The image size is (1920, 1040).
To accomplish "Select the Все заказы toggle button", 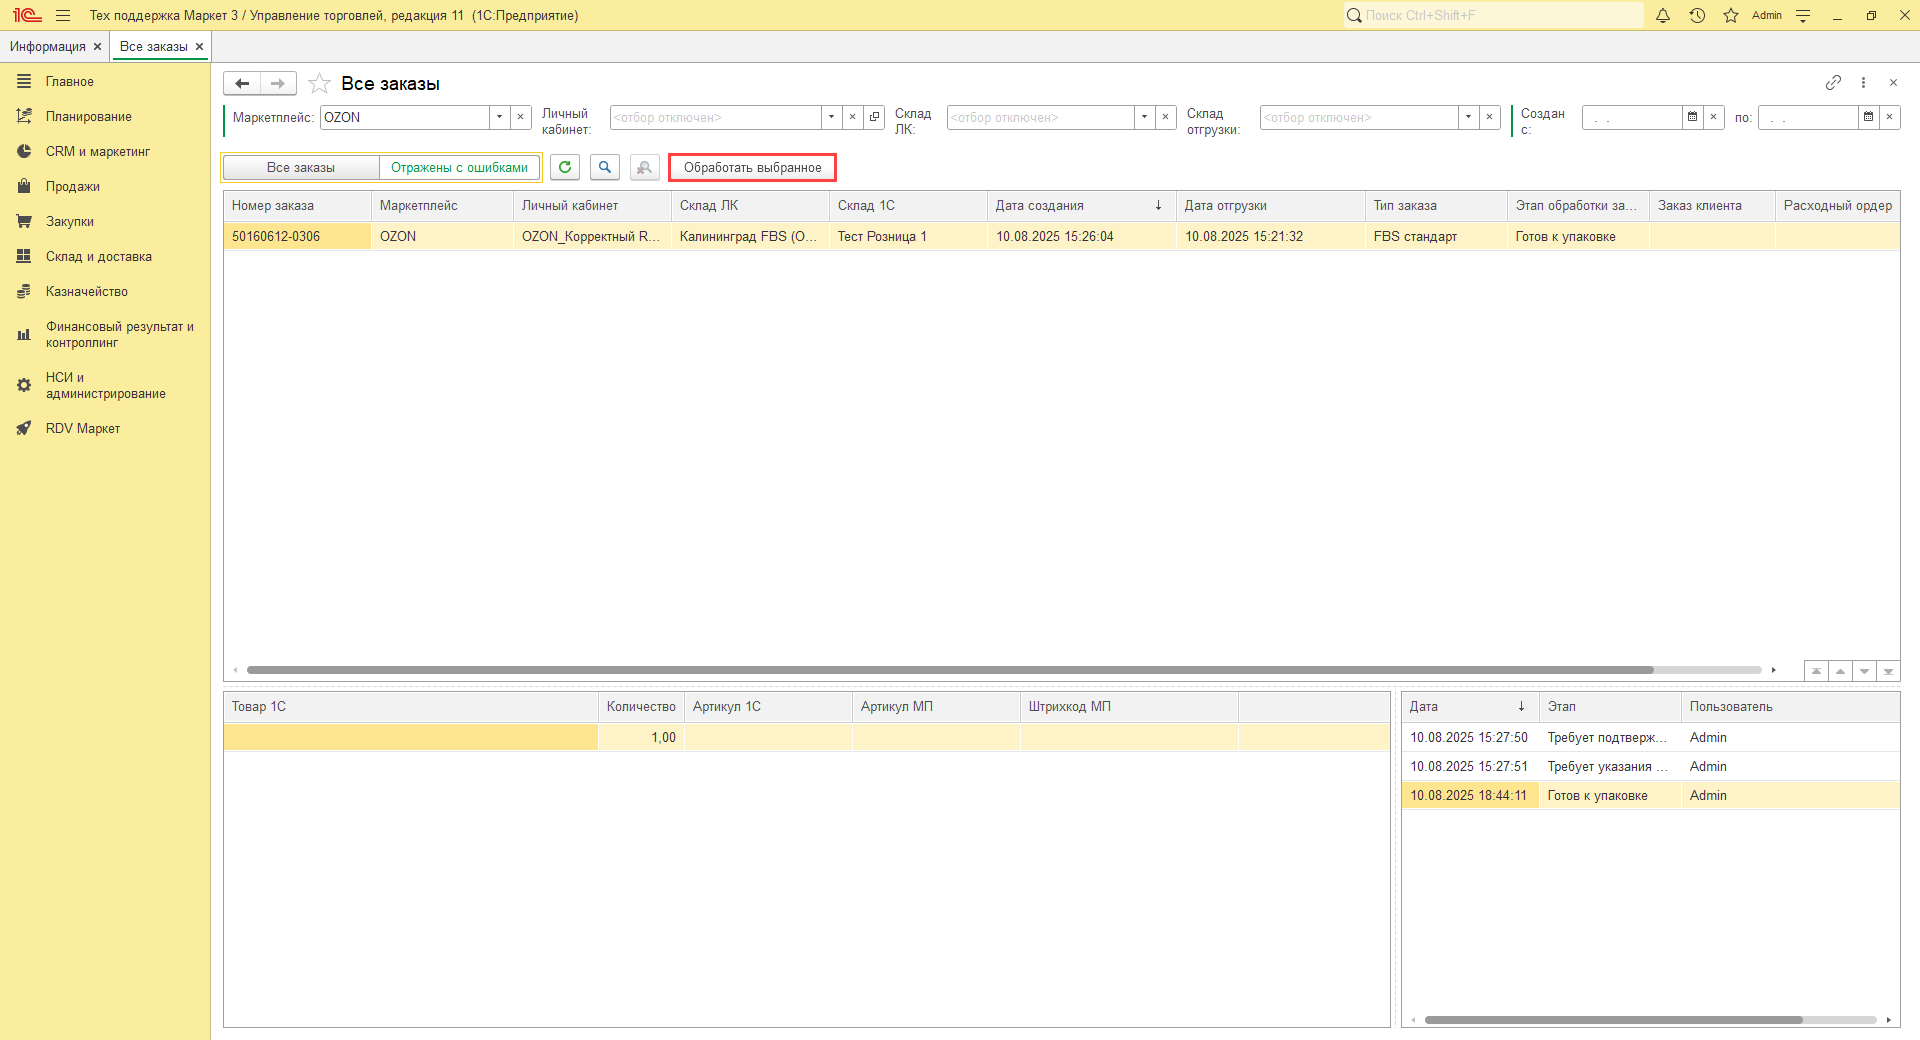I will click(x=301, y=168).
